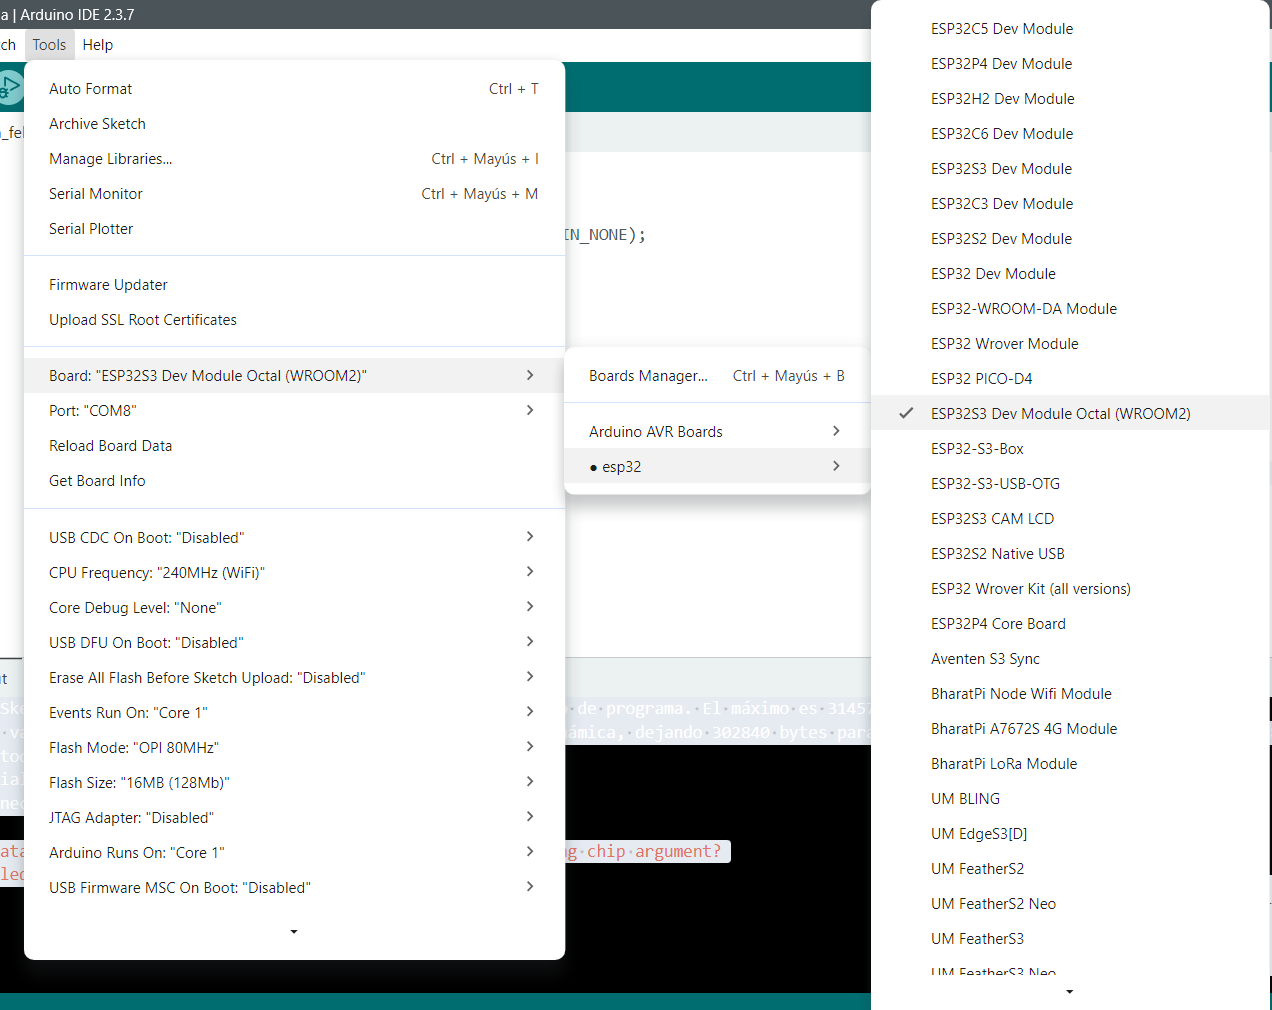Select ESP32C6 Dev Module
The height and width of the screenshot is (1010, 1272).
[x=1071, y=134]
